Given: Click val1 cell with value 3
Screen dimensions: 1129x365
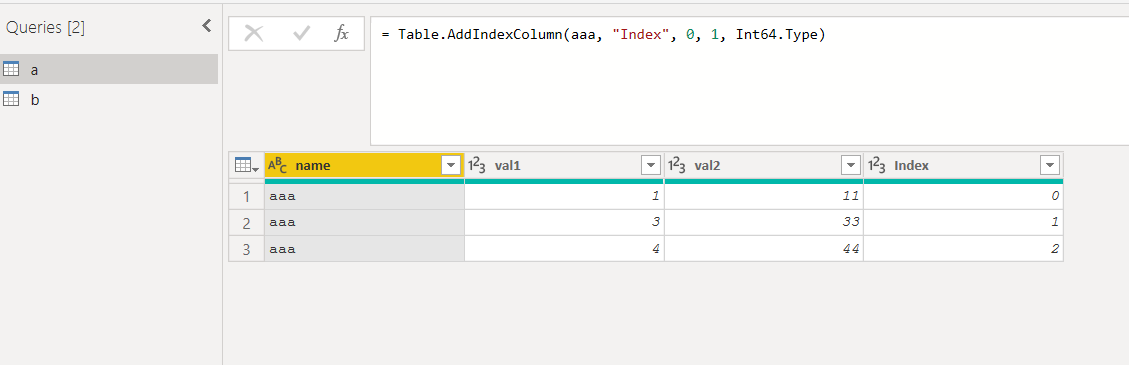Looking at the screenshot, I should click(564, 222).
